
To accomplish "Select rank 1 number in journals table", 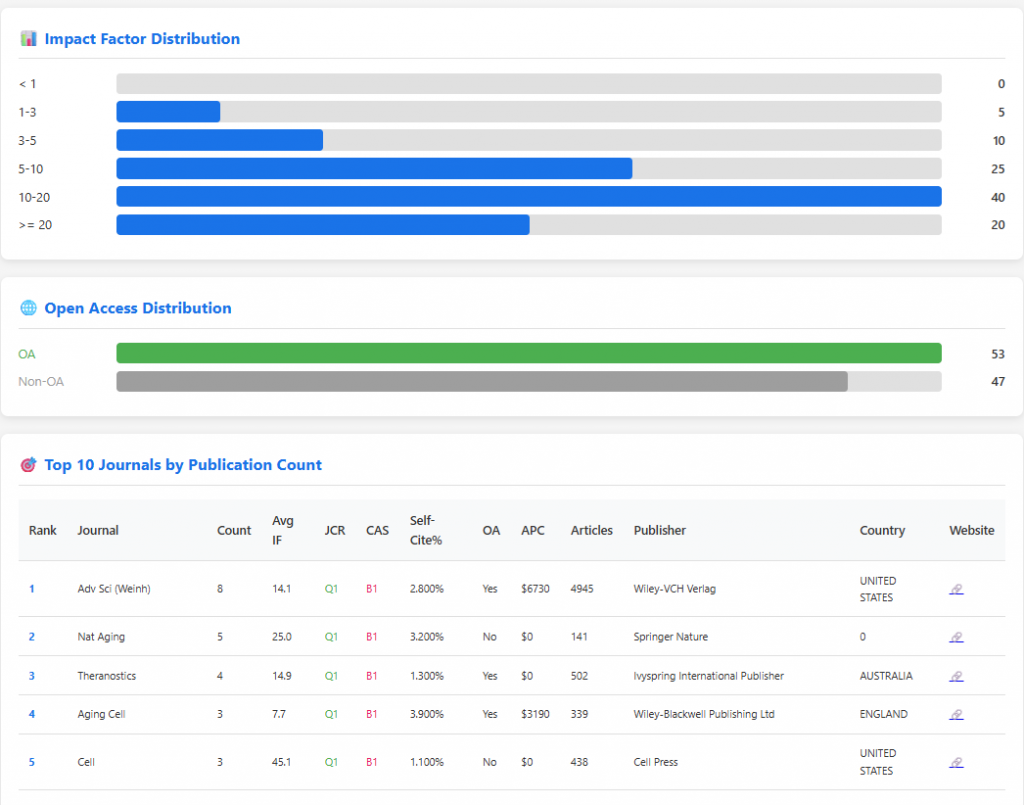I will (31, 589).
